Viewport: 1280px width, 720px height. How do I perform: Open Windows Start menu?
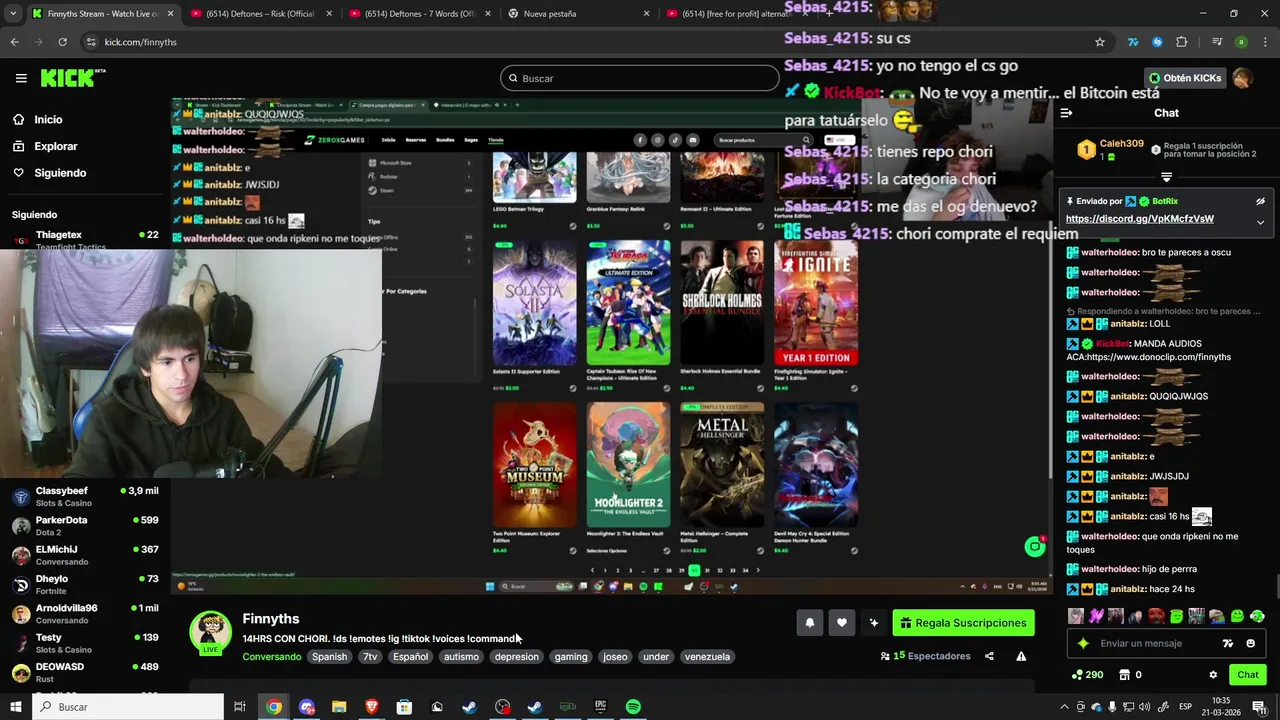[15, 707]
